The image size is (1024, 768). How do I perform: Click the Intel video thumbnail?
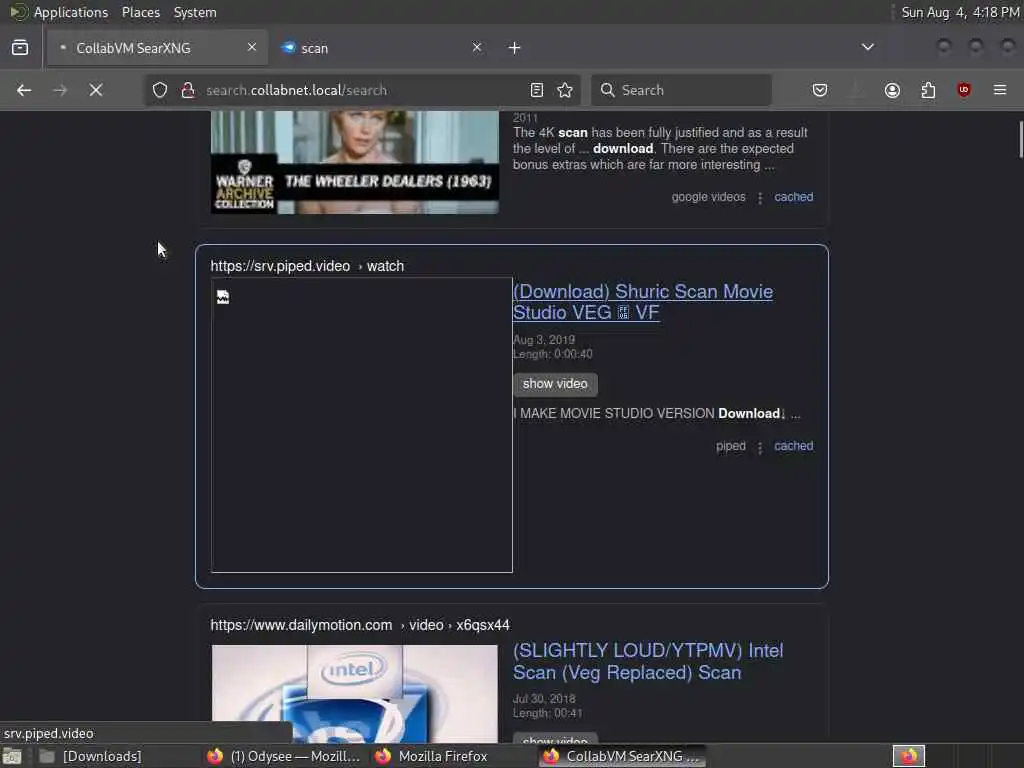click(355, 694)
